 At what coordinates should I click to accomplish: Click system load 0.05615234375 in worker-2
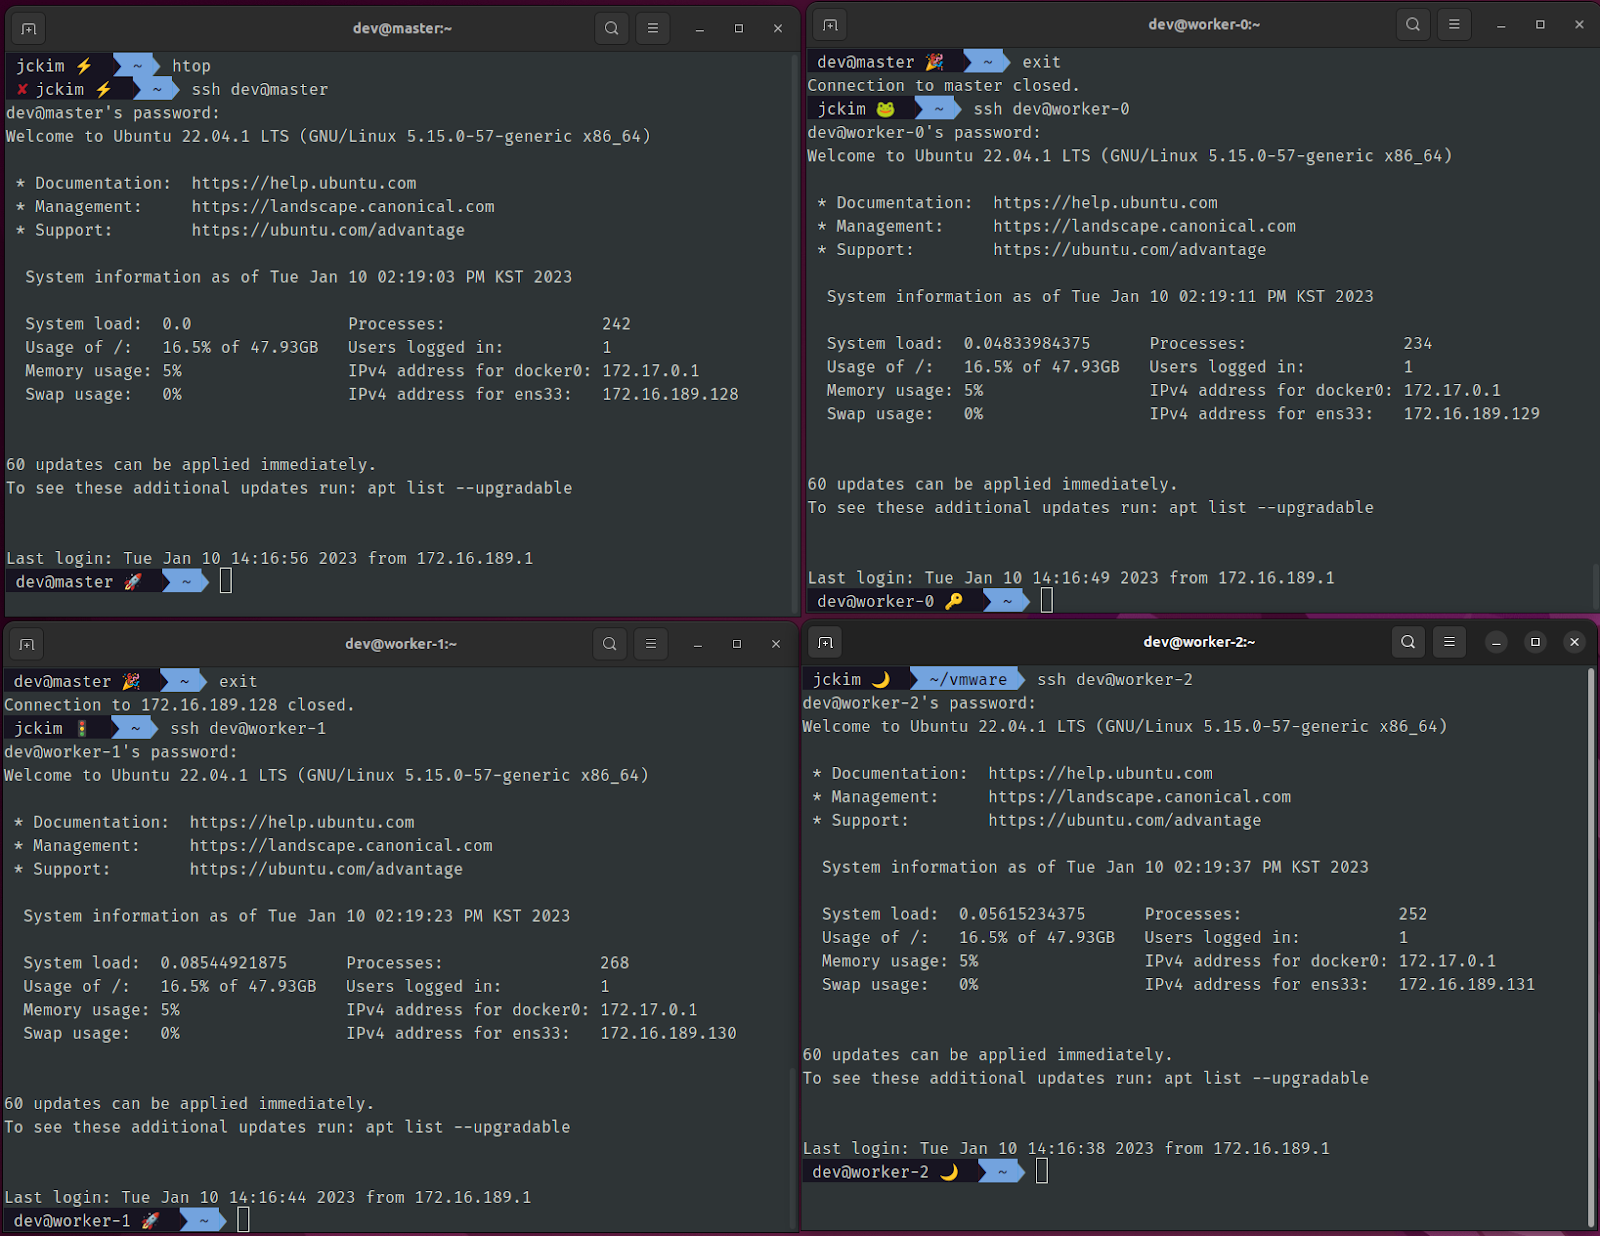pos(1022,914)
